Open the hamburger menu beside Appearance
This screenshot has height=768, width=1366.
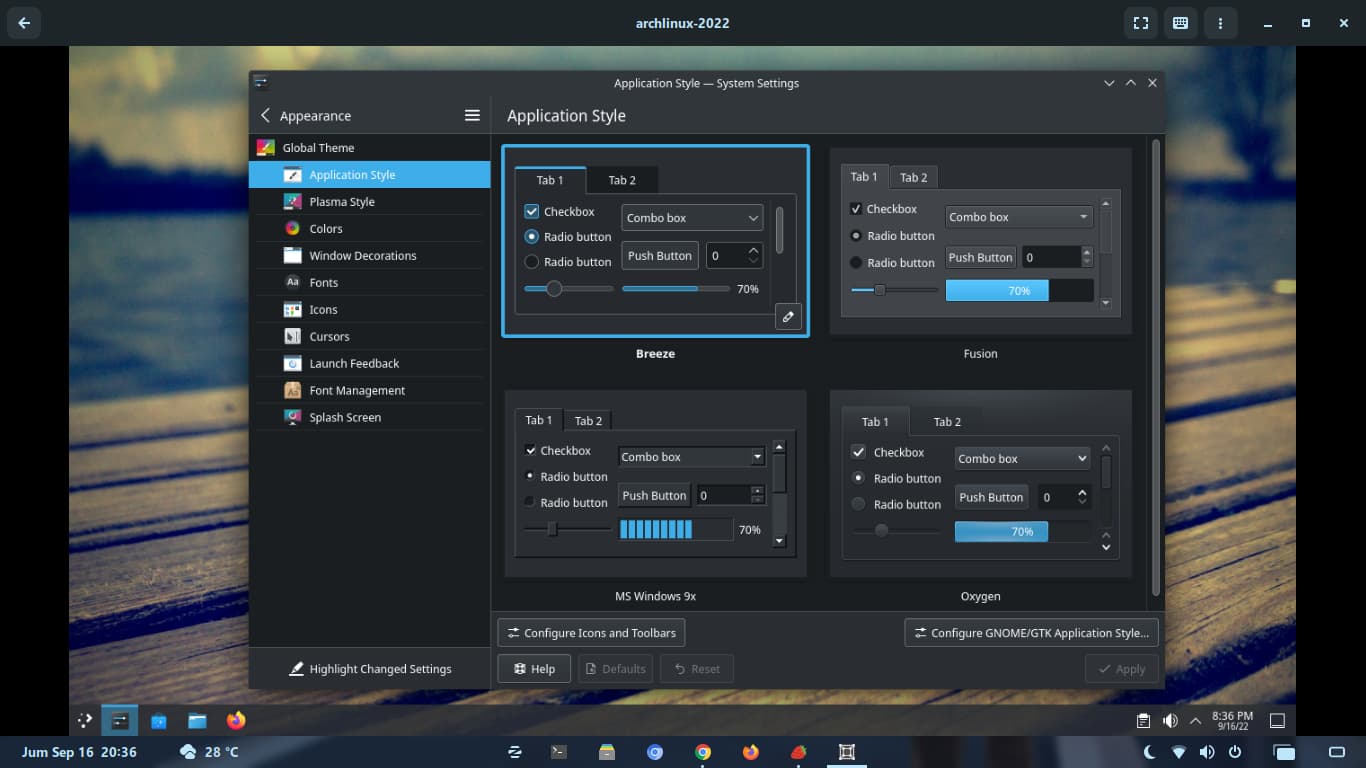click(x=472, y=116)
